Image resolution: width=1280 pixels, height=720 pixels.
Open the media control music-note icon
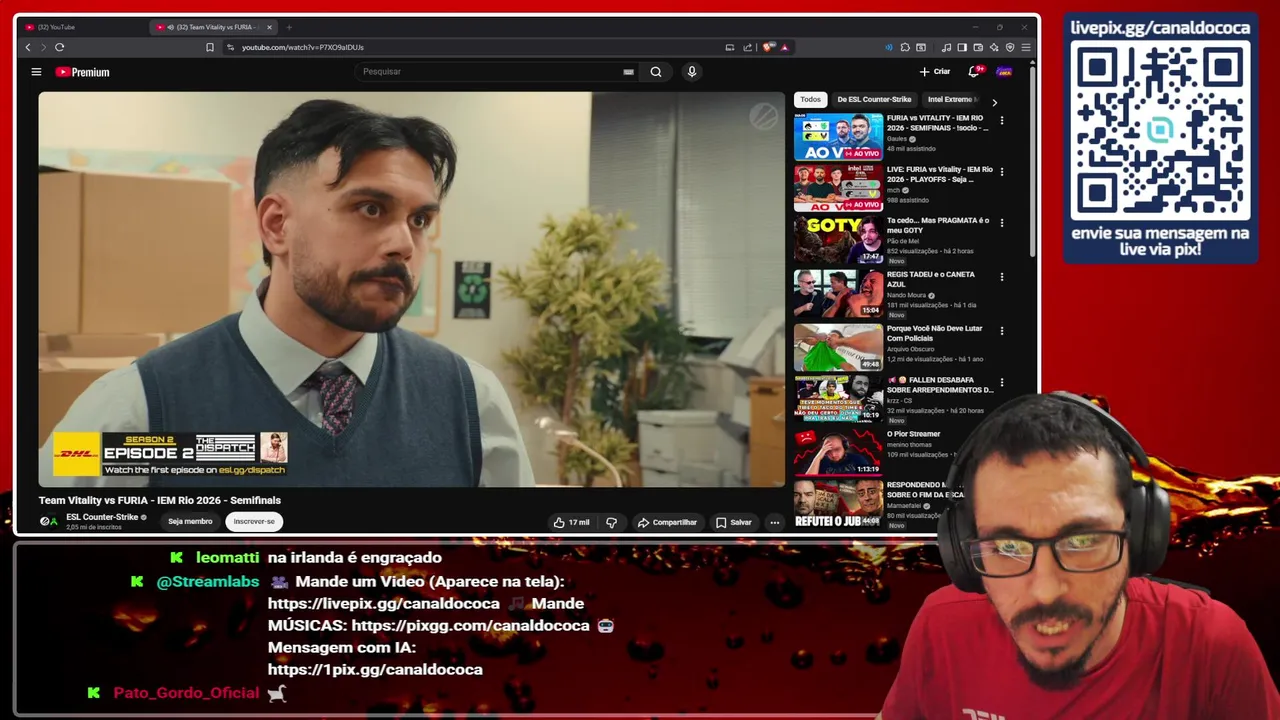(946, 47)
